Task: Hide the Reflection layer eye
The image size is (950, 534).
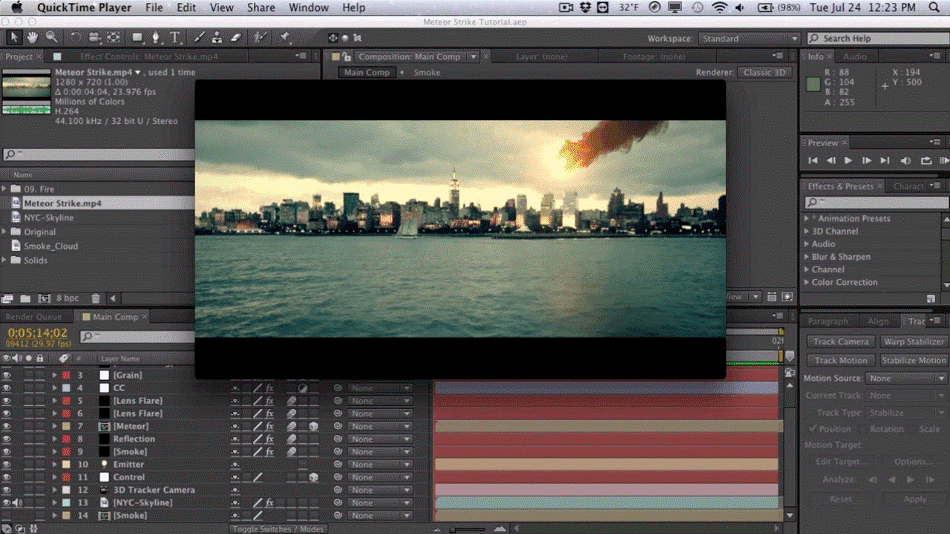Action: point(7,439)
